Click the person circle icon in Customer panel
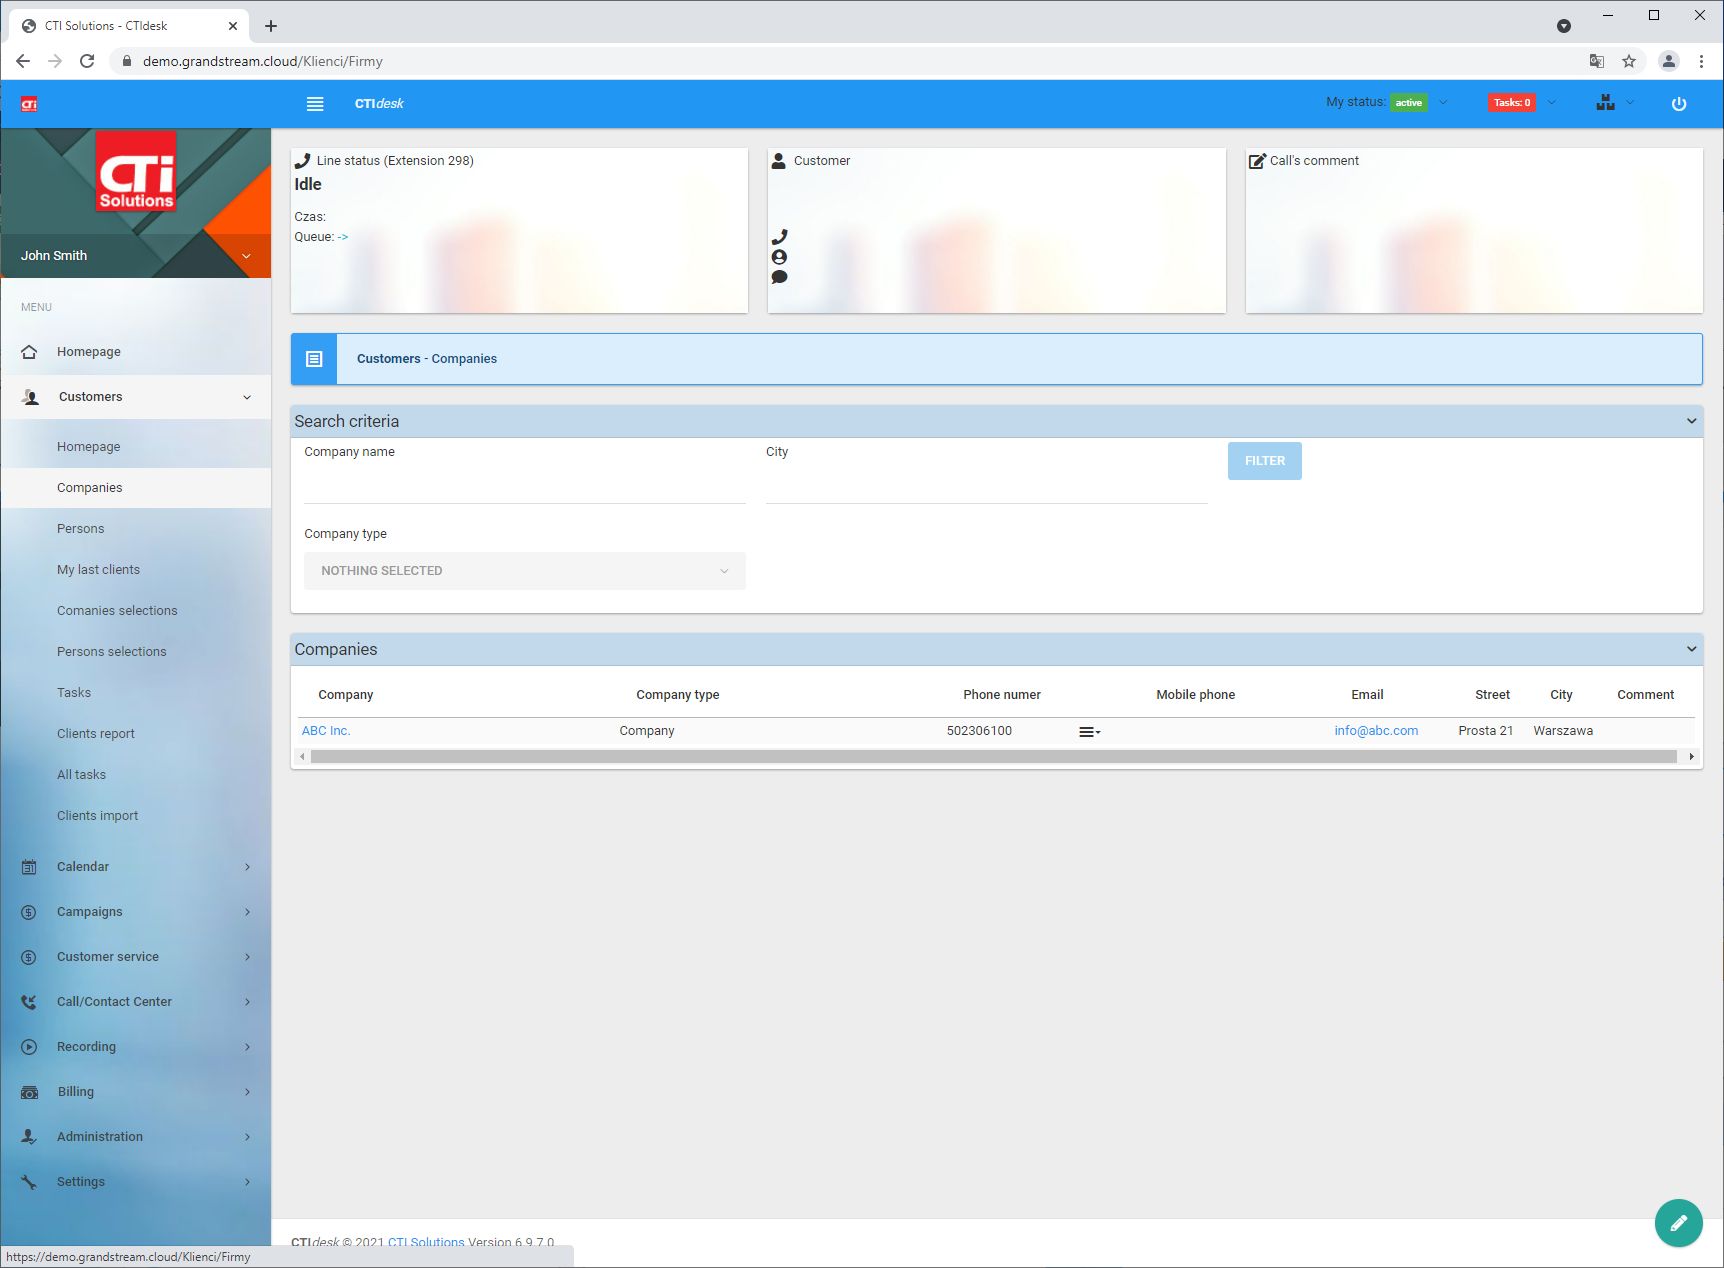The width and height of the screenshot is (1724, 1268). click(779, 257)
